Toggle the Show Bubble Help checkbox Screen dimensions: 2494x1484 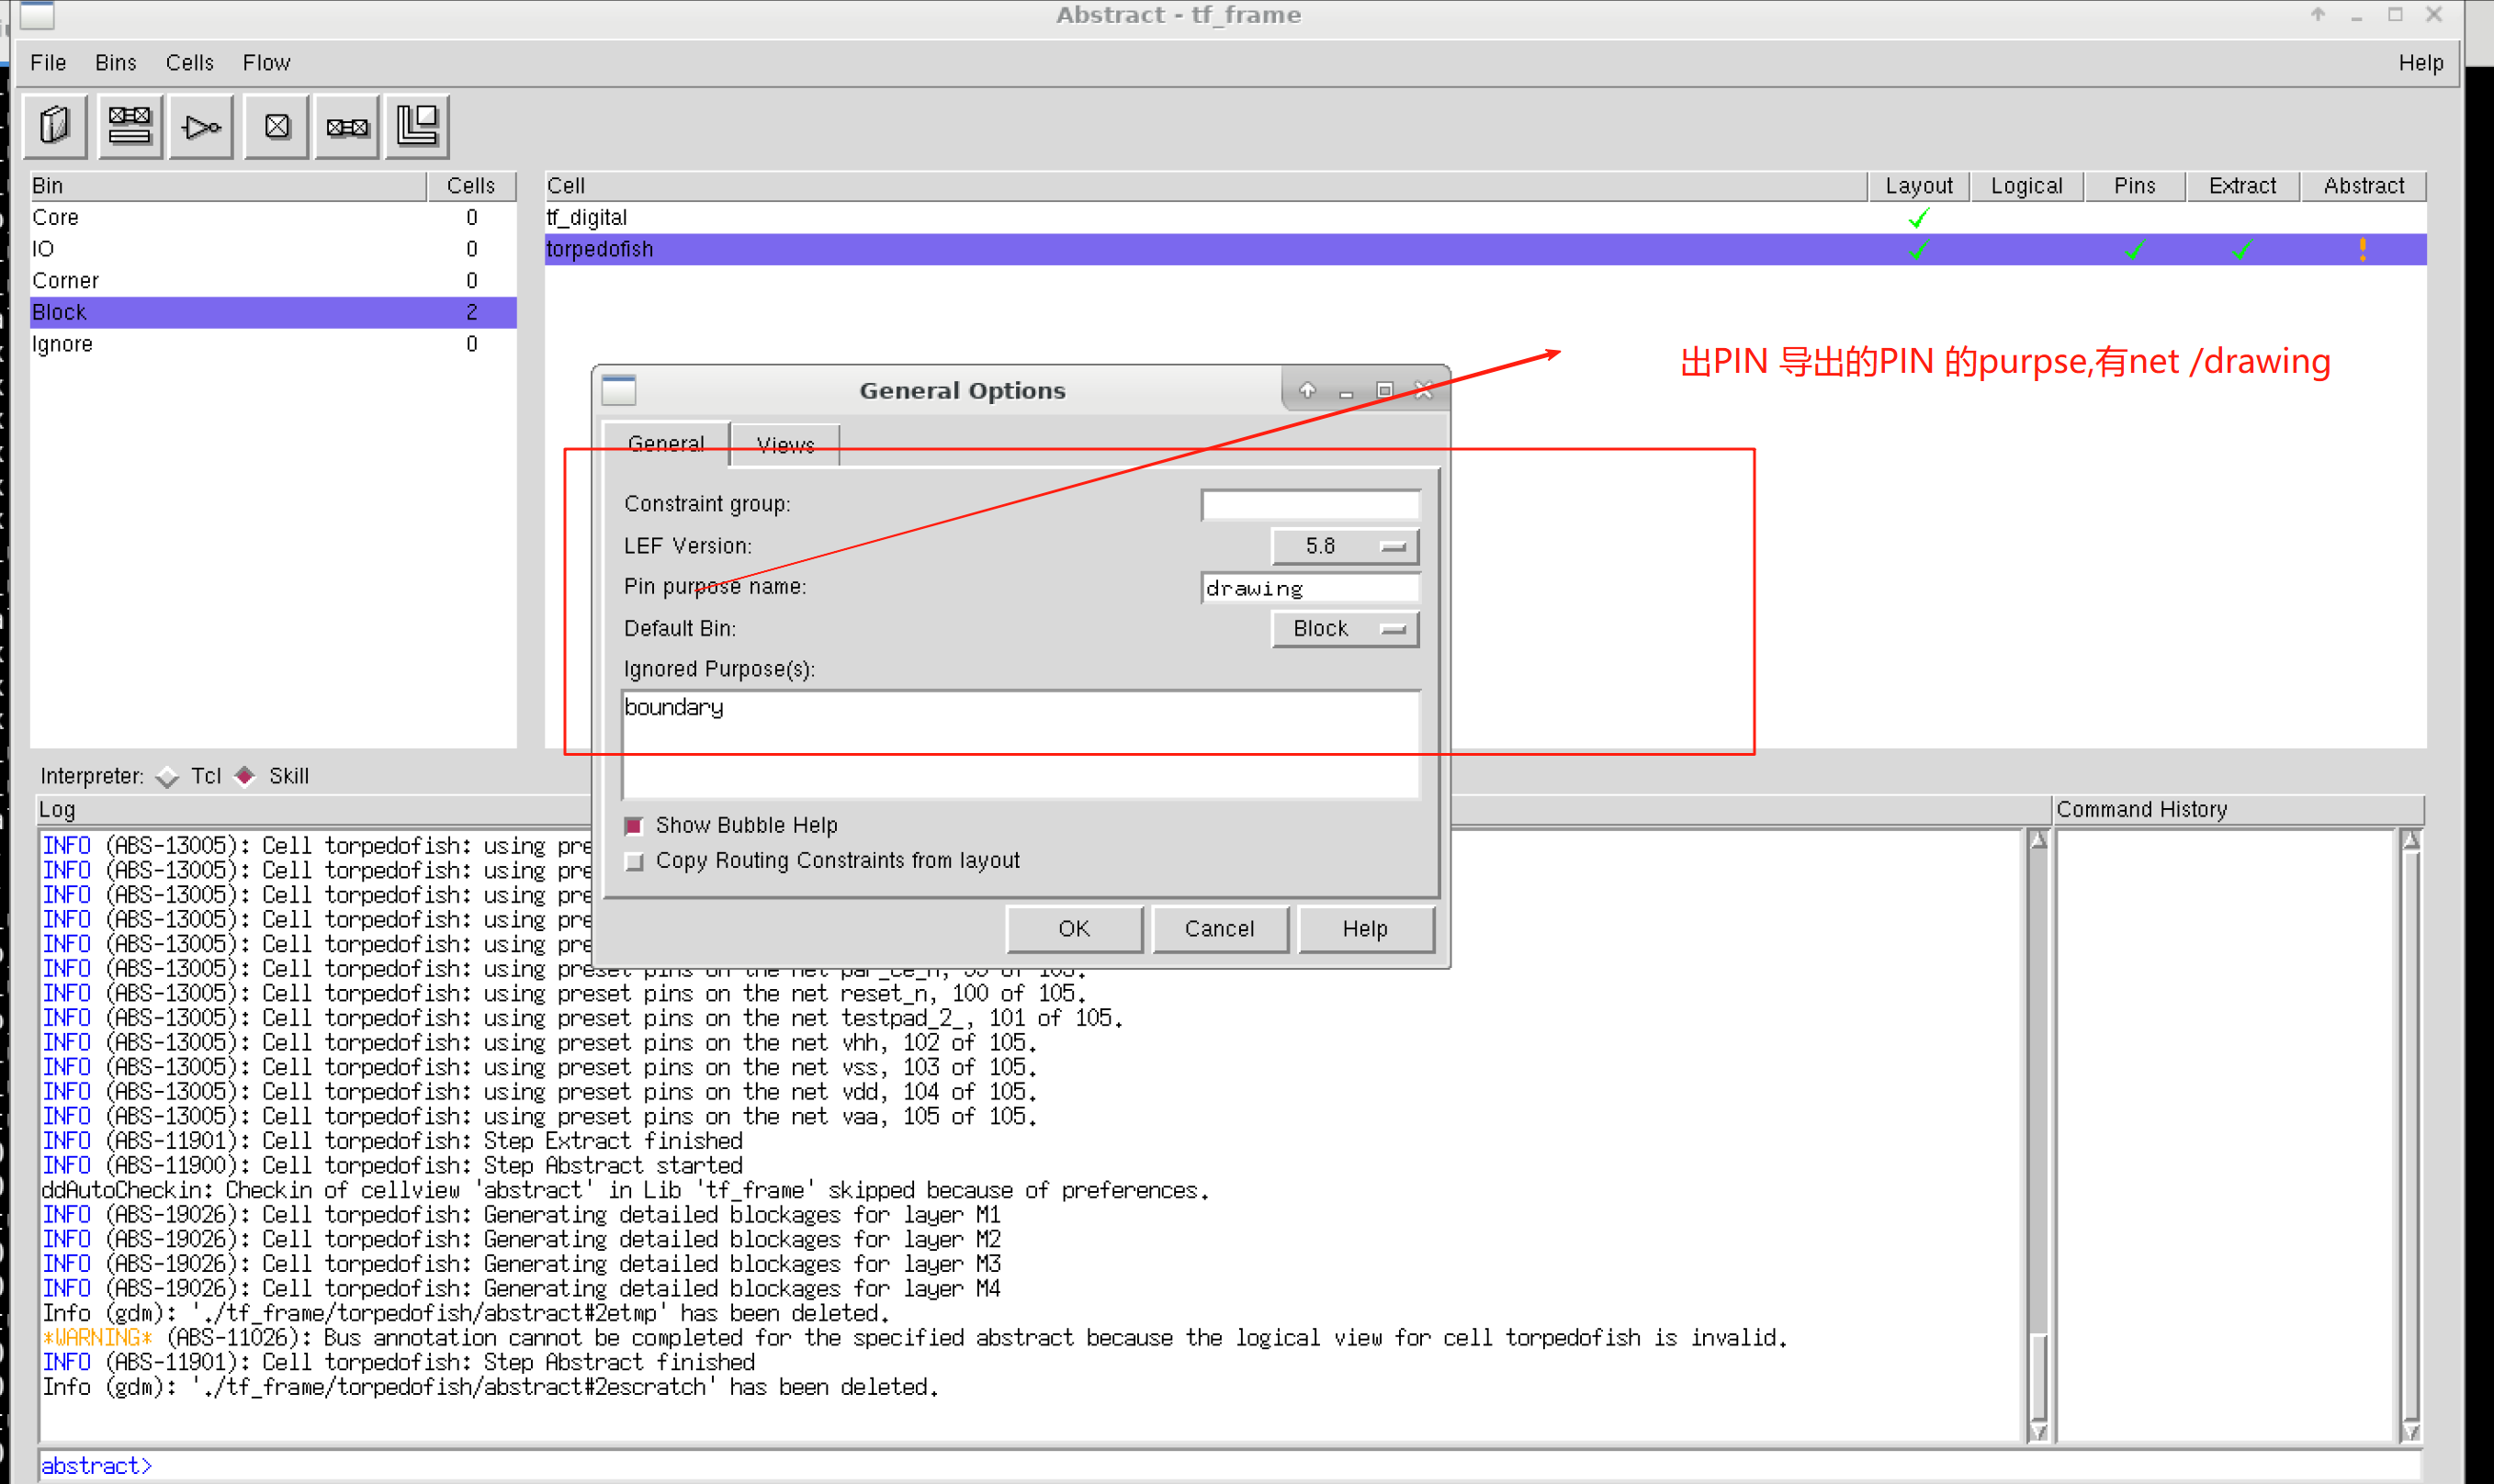[634, 826]
